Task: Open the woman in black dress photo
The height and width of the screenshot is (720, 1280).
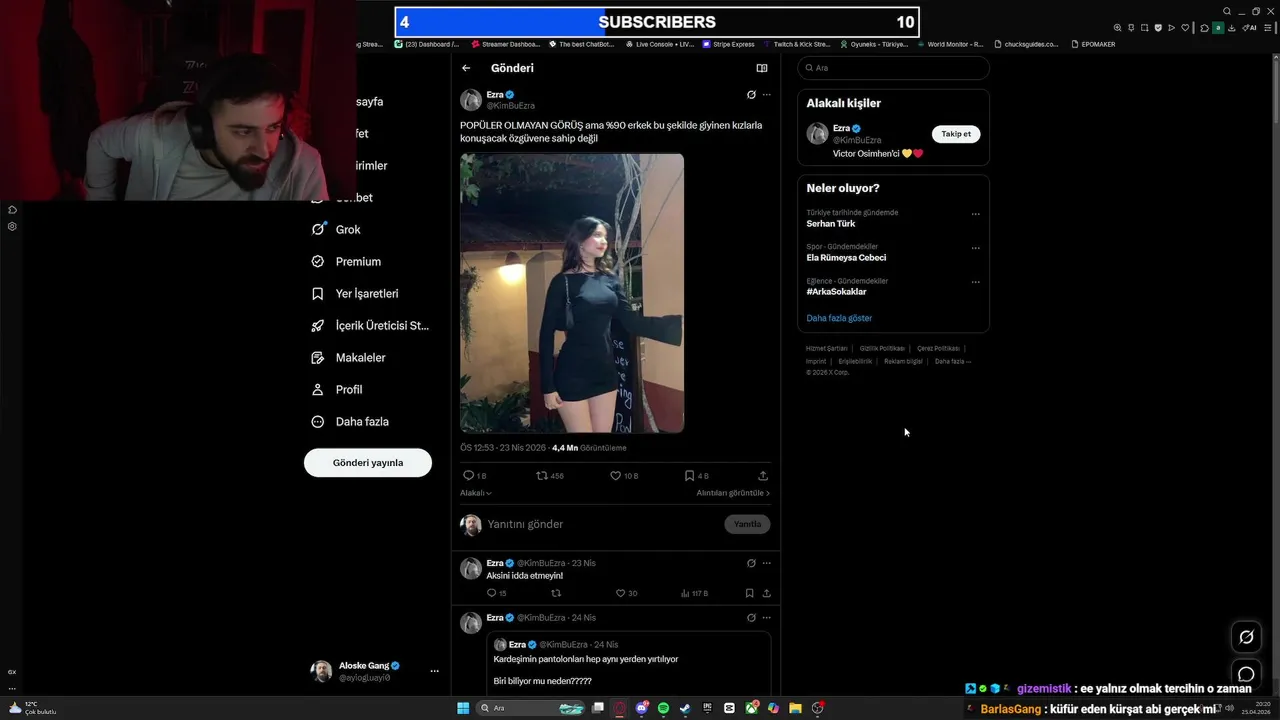Action: click(x=572, y=293)
